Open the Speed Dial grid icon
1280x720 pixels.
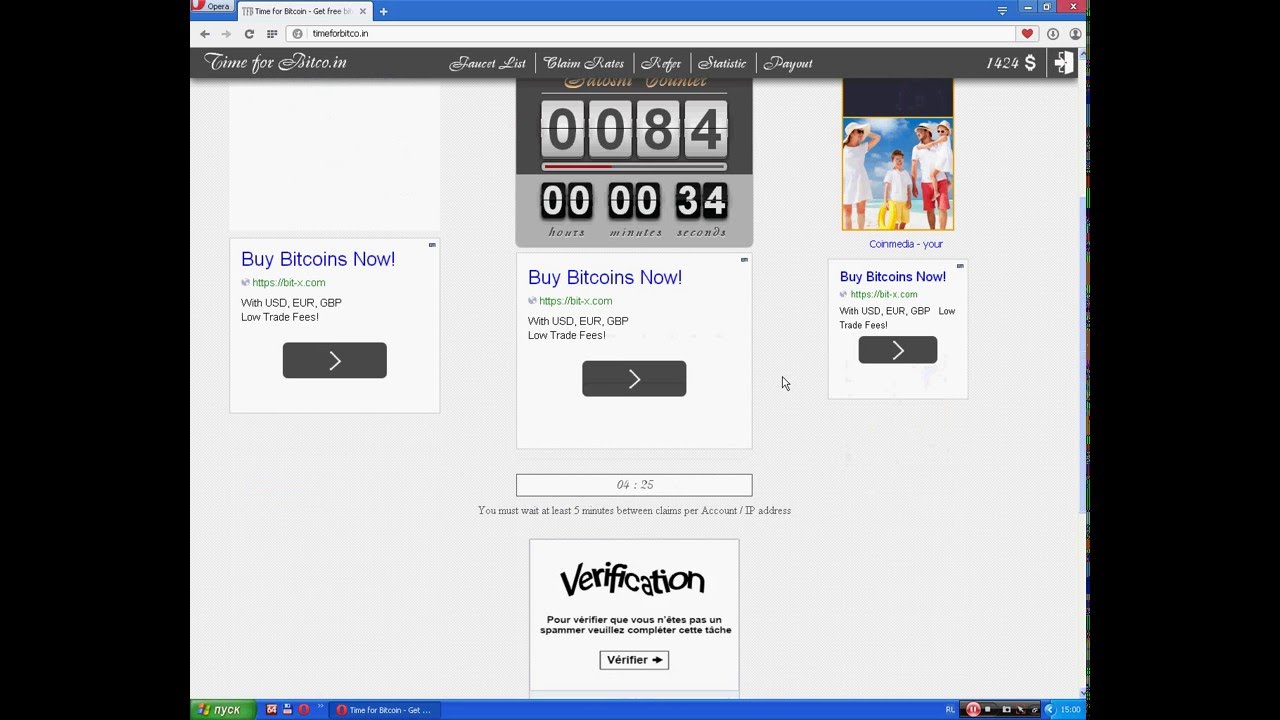point(272,33)
